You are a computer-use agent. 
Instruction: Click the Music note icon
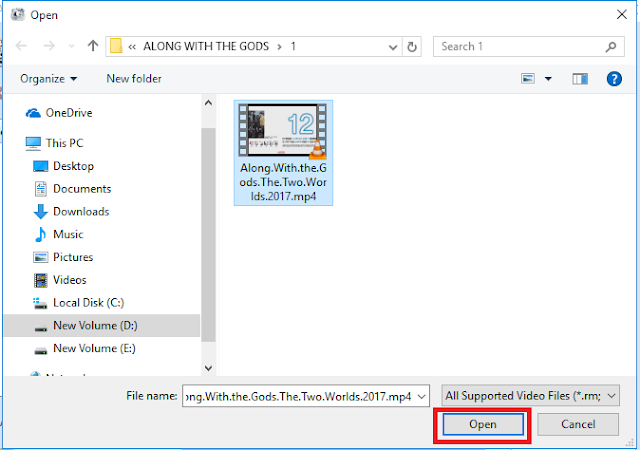(40, 234)
